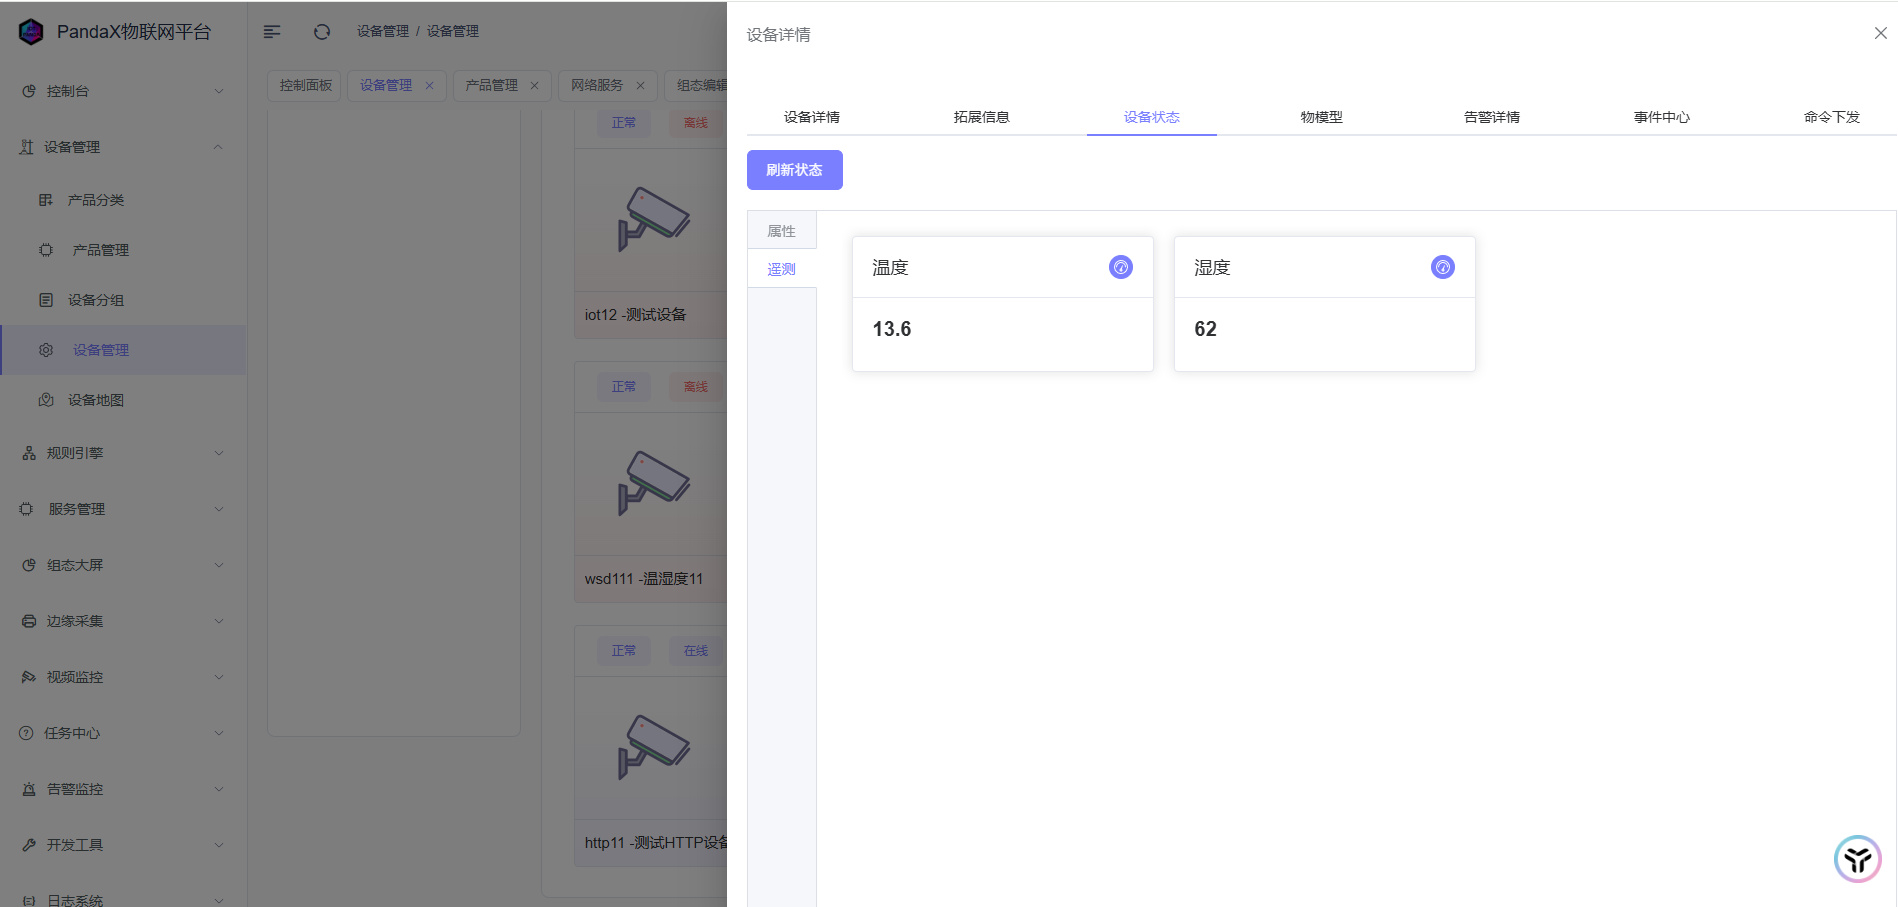This screenshot has width=1898, height=907.
Task: Expand the 规则引擎 sidebar menu
Action: click(x=120, y=453)
